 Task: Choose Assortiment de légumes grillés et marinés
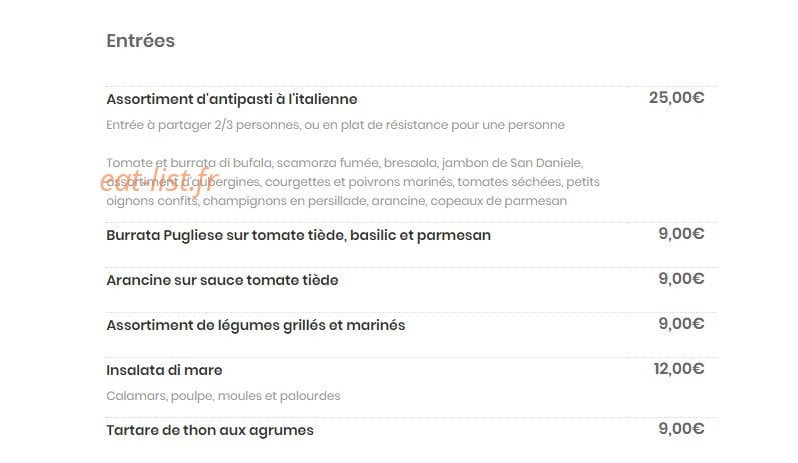tap(256, 325)
